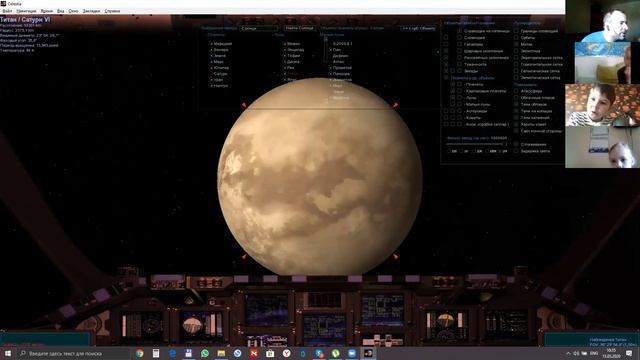Expand the marker next to Прометей
The image size is (640, 360).
(330, 68)
